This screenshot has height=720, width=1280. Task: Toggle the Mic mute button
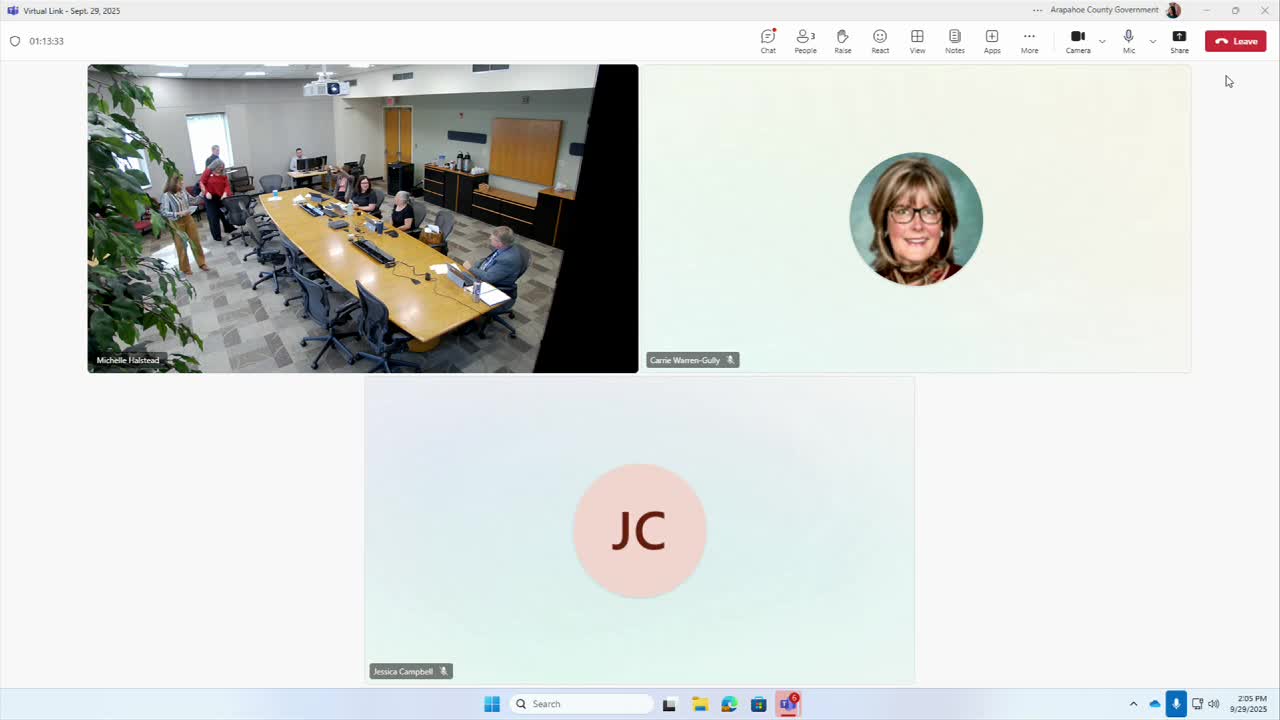coord(1128,41)
